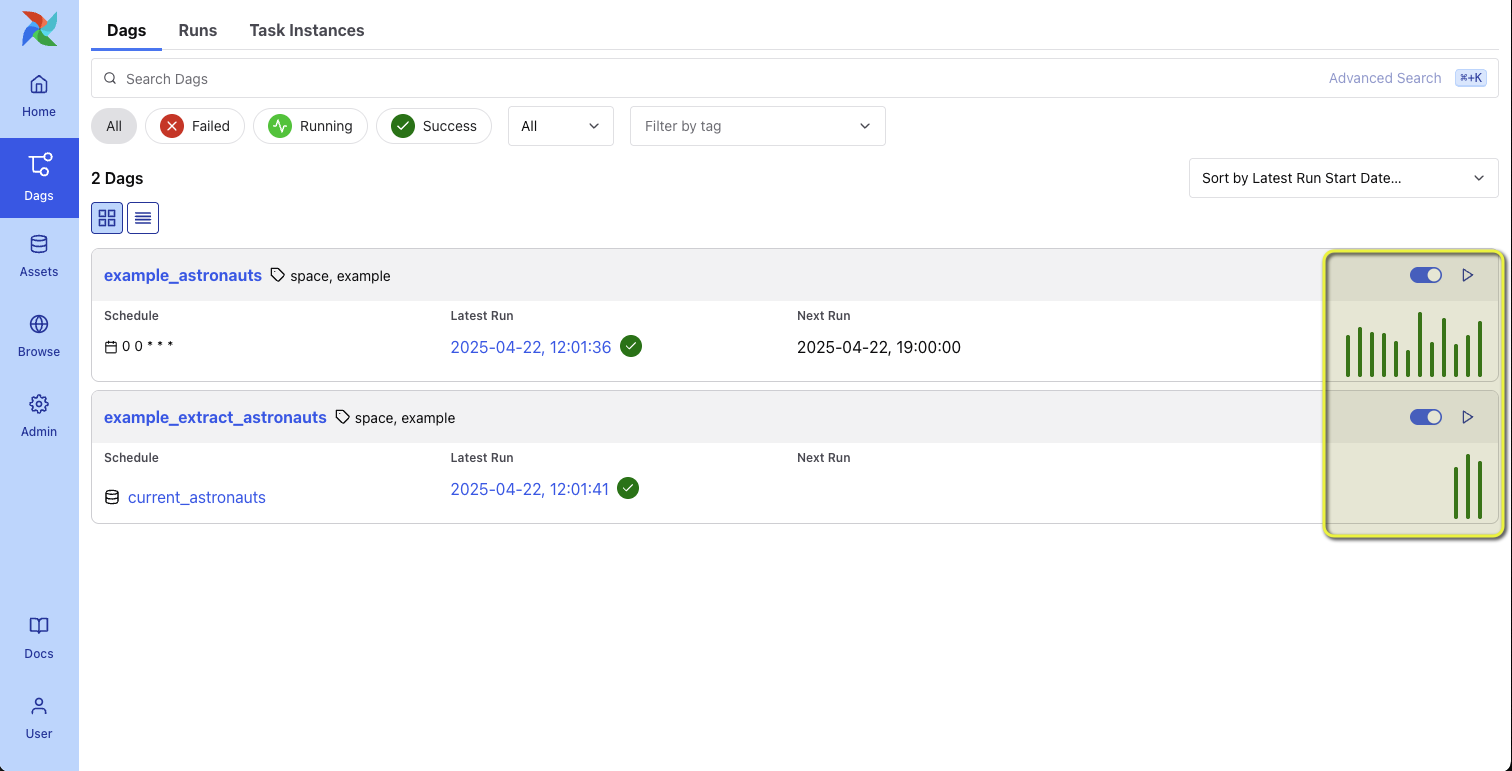Click the search magnifier icon

(110, 78)
